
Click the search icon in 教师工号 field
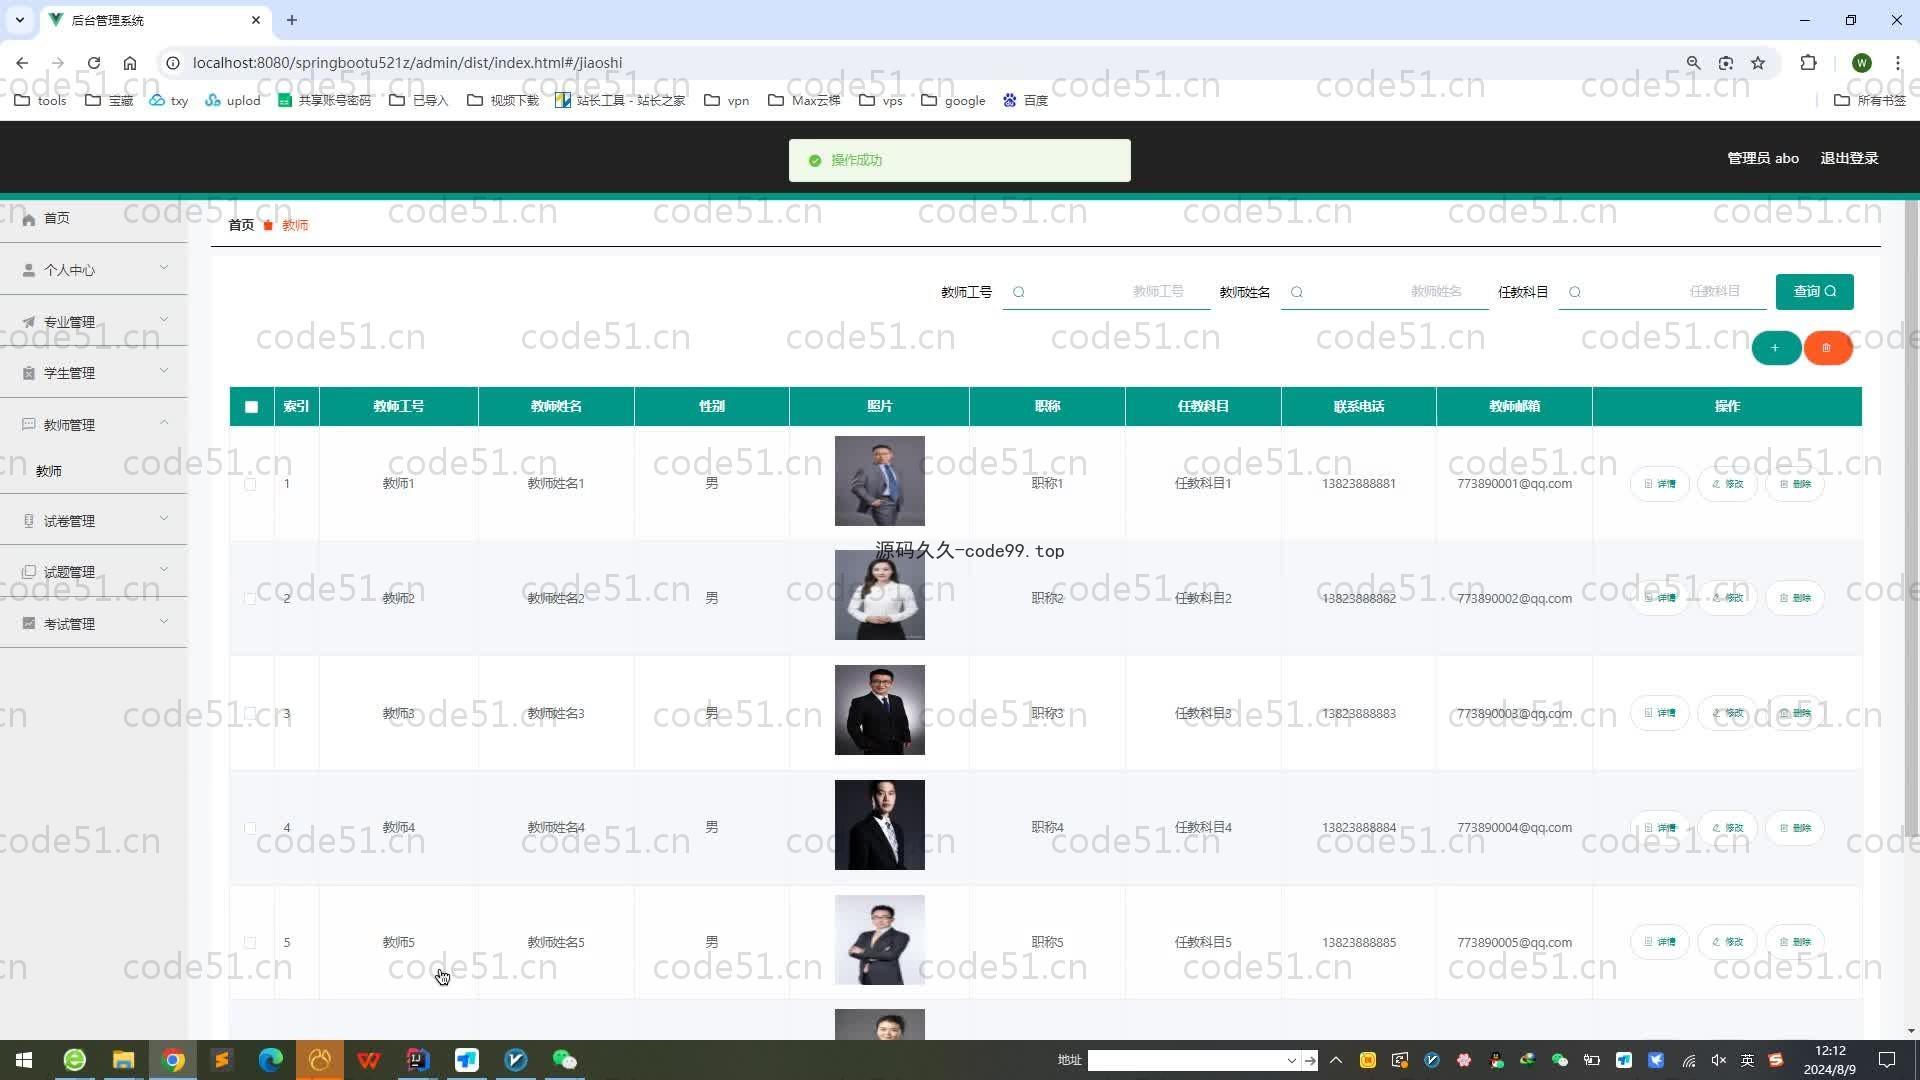1018,292
